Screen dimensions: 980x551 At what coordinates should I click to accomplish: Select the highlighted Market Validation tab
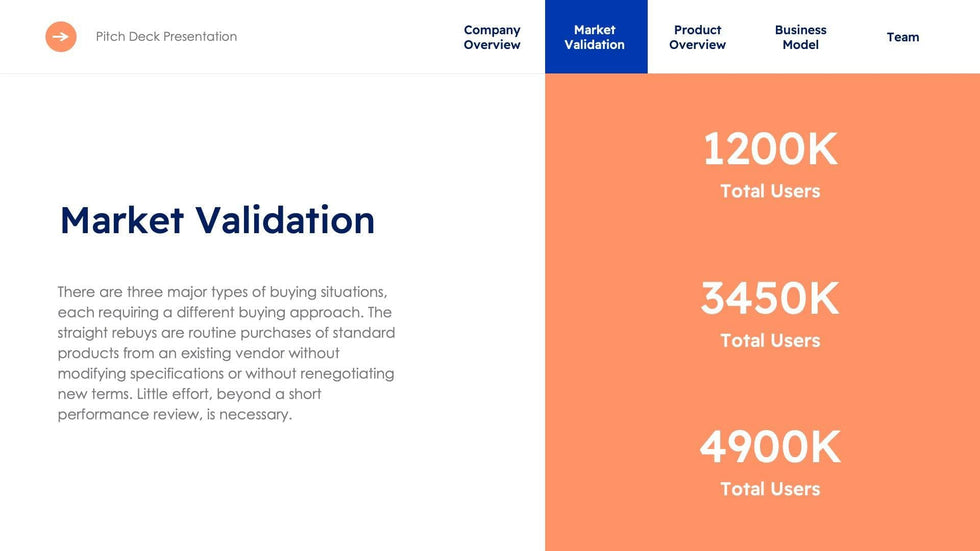click(595, 37)
